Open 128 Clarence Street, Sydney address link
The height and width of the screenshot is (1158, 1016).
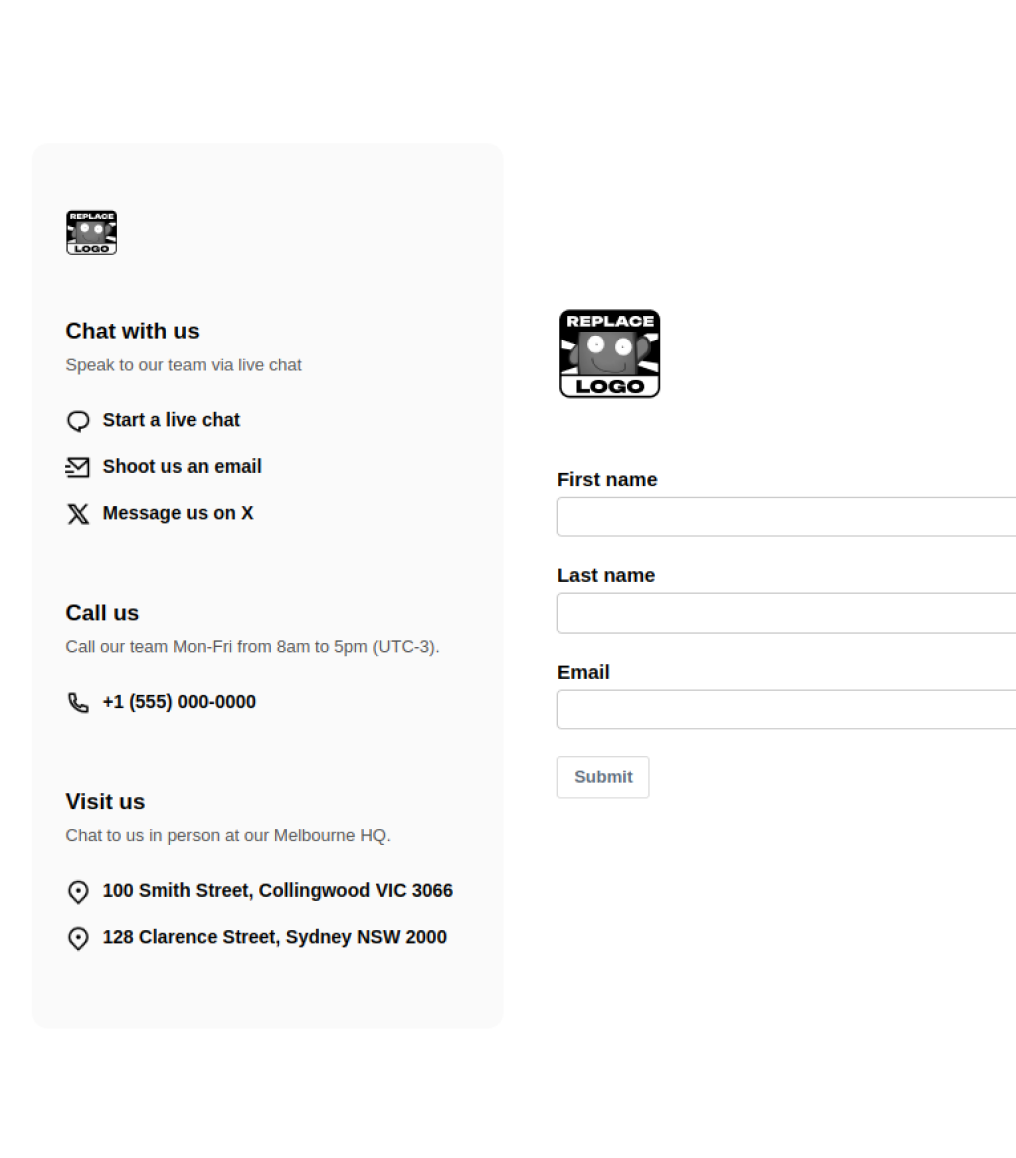274,937
